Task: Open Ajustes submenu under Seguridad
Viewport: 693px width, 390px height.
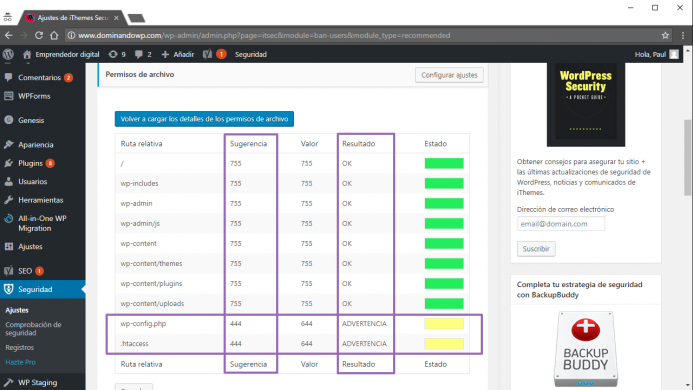Action: click(x=17, y=310)
